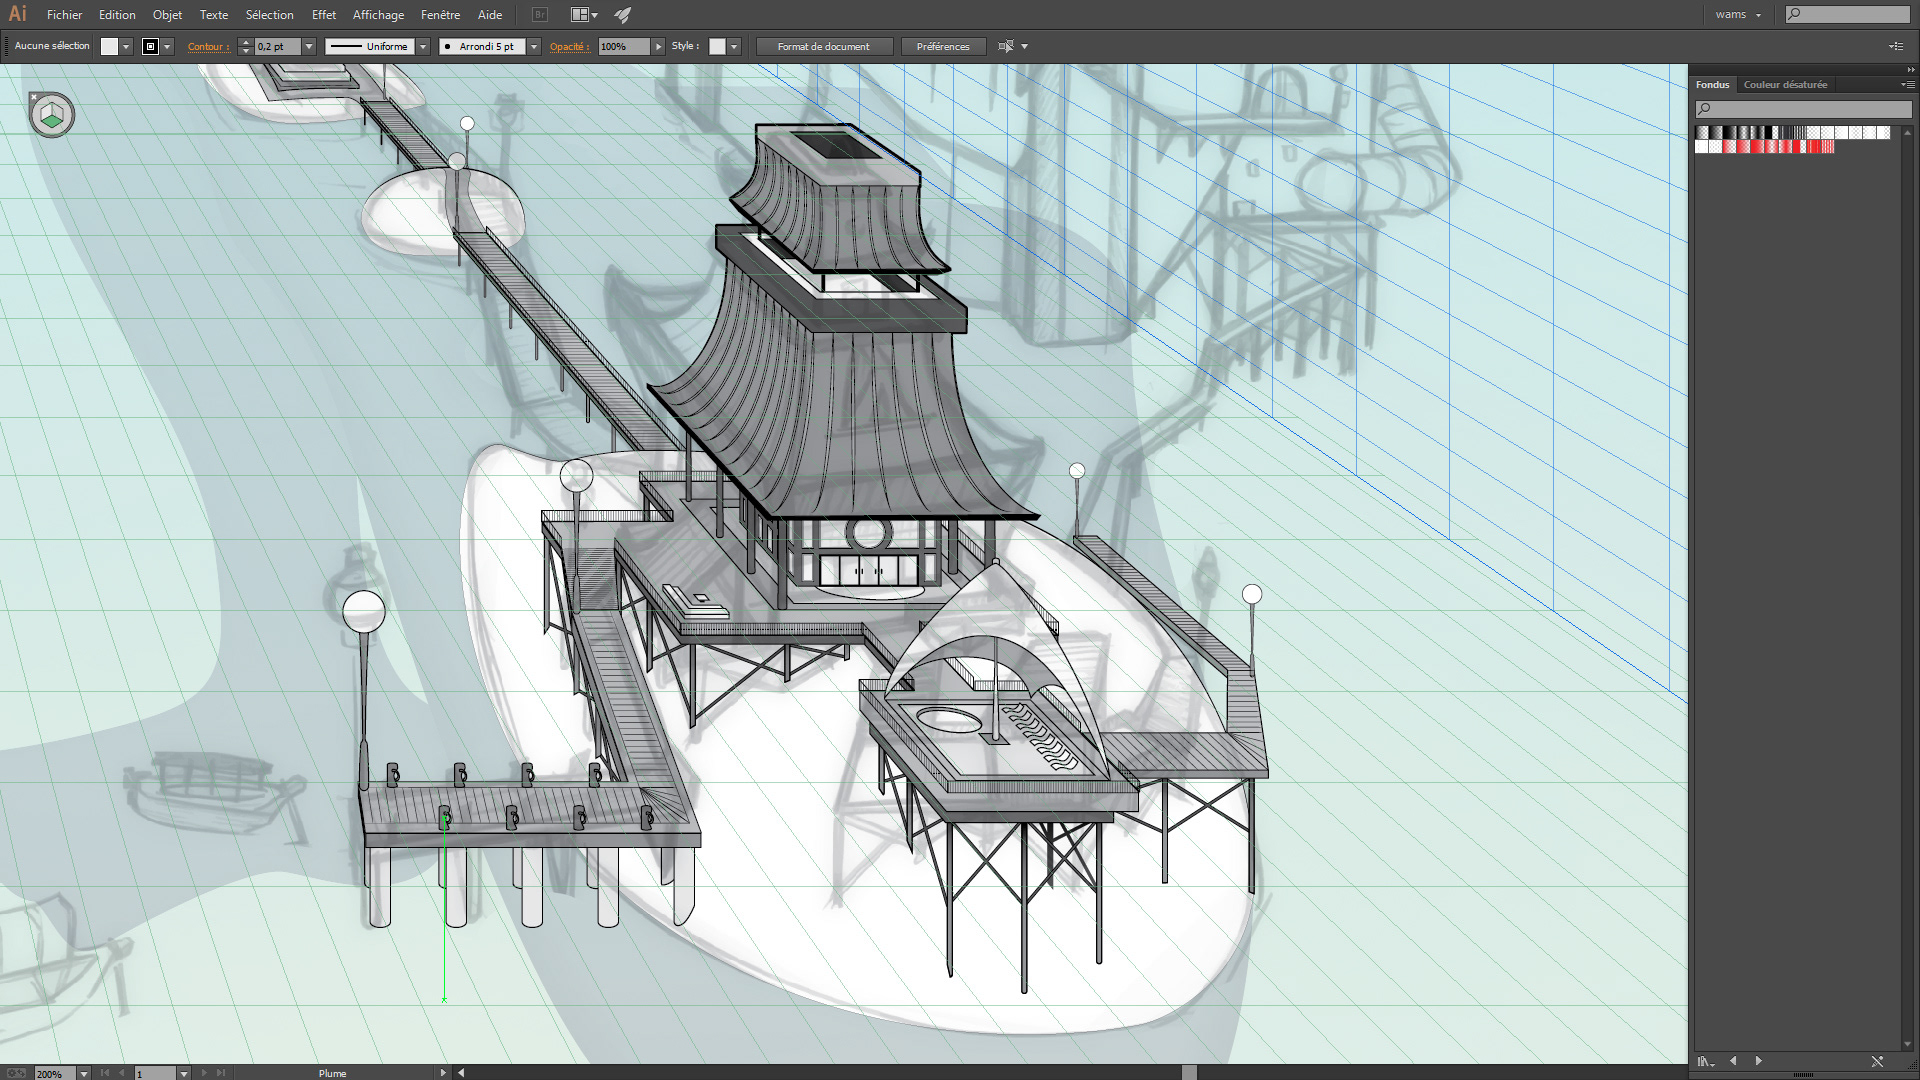Viewport: 1920px width, 1080px height.
Task: Click the Format de document button
Action: click(823, 46)
